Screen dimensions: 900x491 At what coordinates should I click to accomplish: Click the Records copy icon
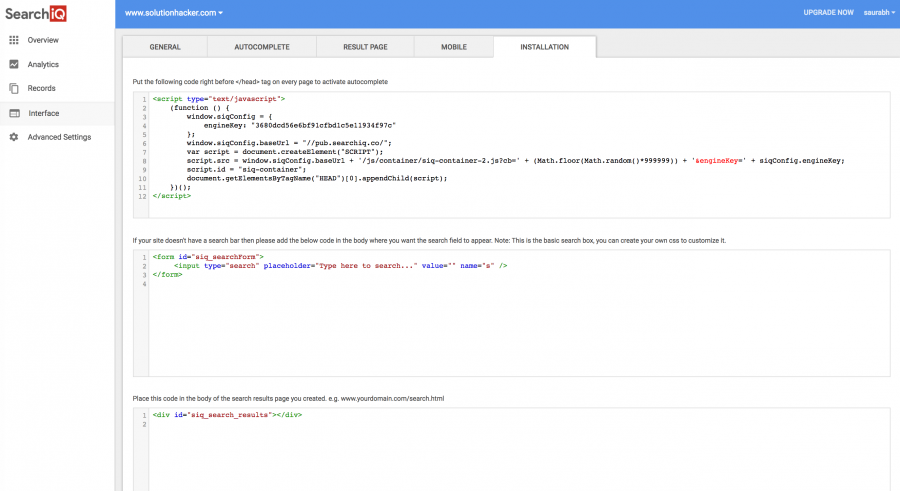[14, 88]
